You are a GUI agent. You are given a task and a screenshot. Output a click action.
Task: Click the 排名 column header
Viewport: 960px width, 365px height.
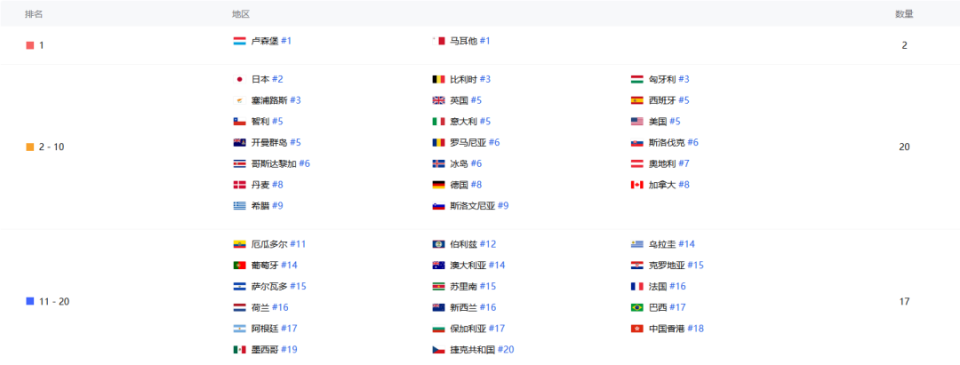34,14
